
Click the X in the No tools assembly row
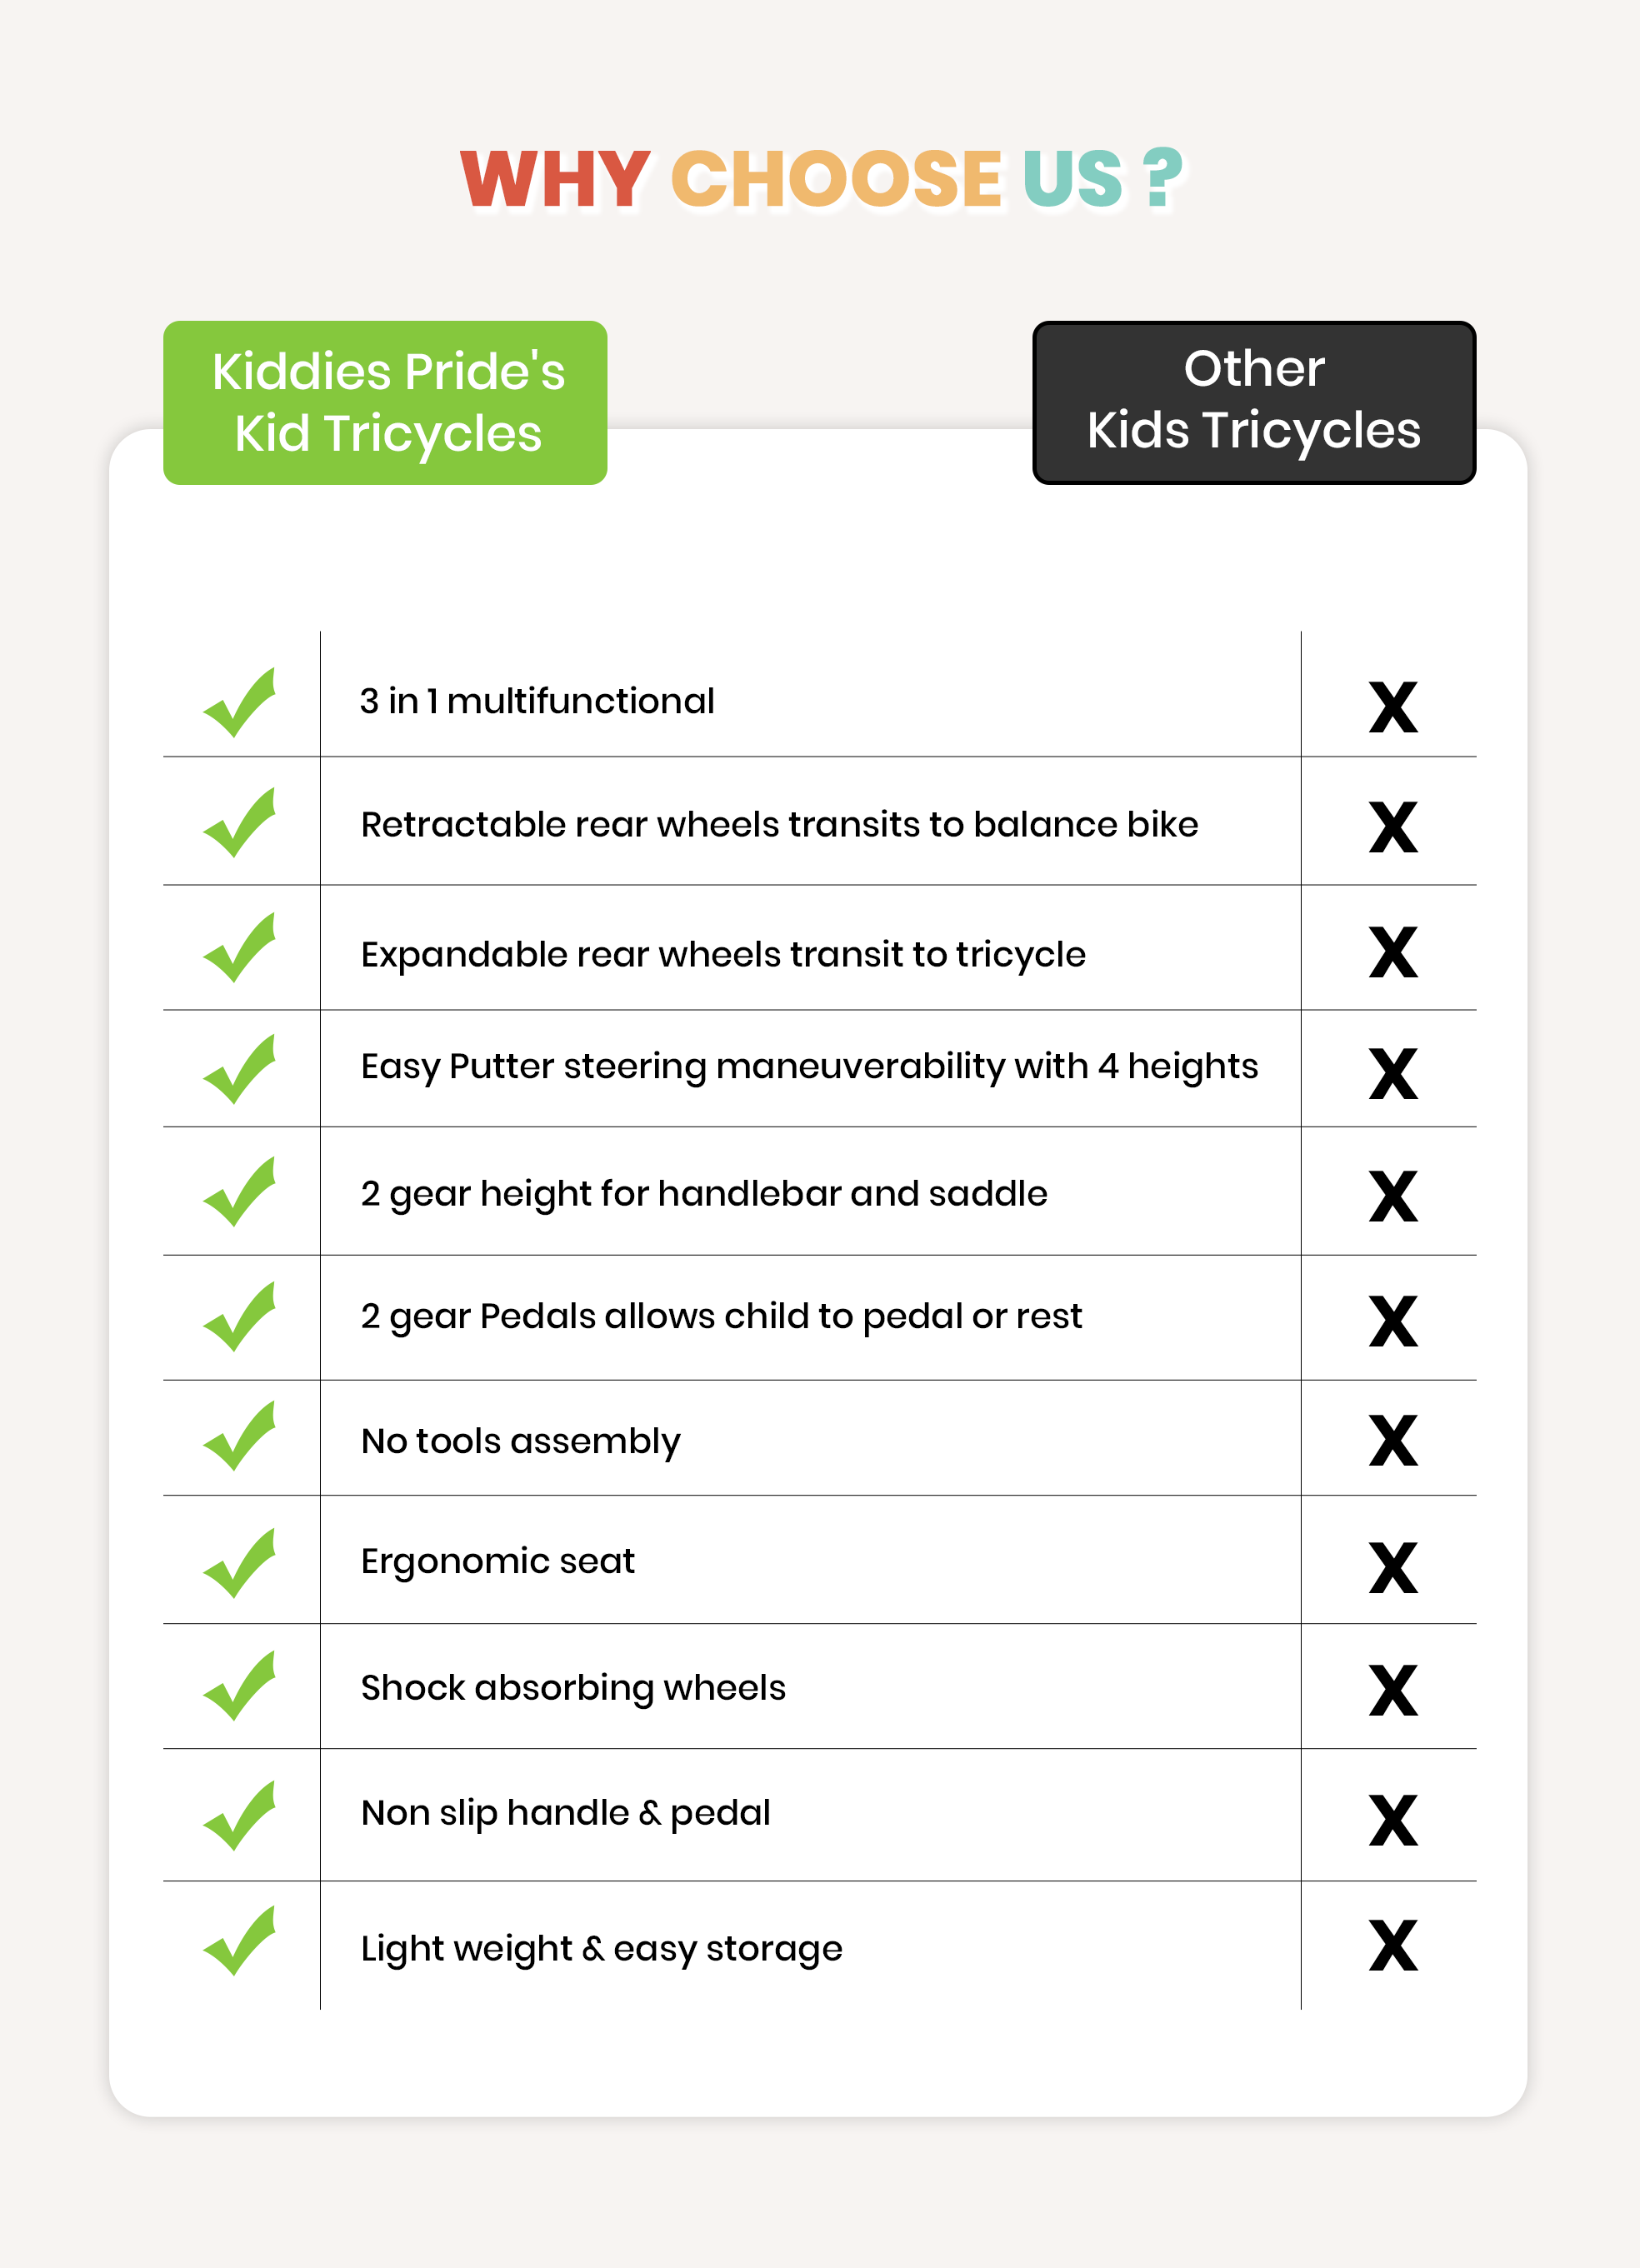tap(1393, 1440)
